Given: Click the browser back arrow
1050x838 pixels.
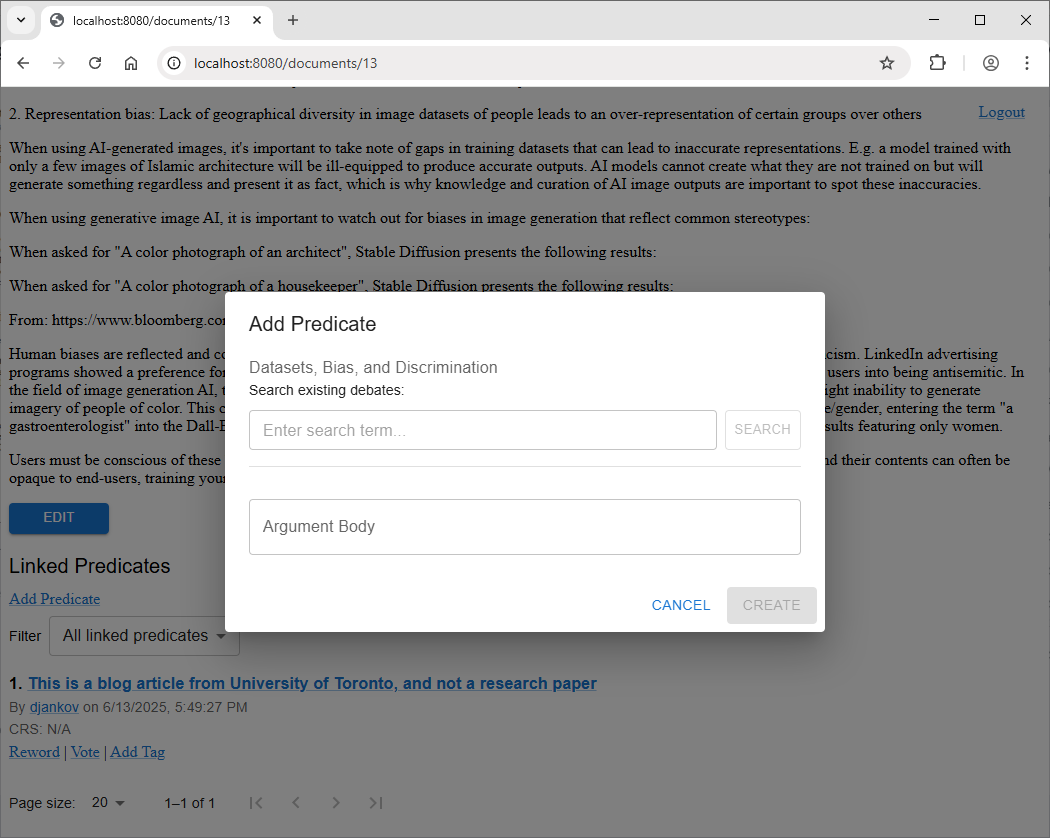Looking at the screenshot, I should [x=23, y=63].
